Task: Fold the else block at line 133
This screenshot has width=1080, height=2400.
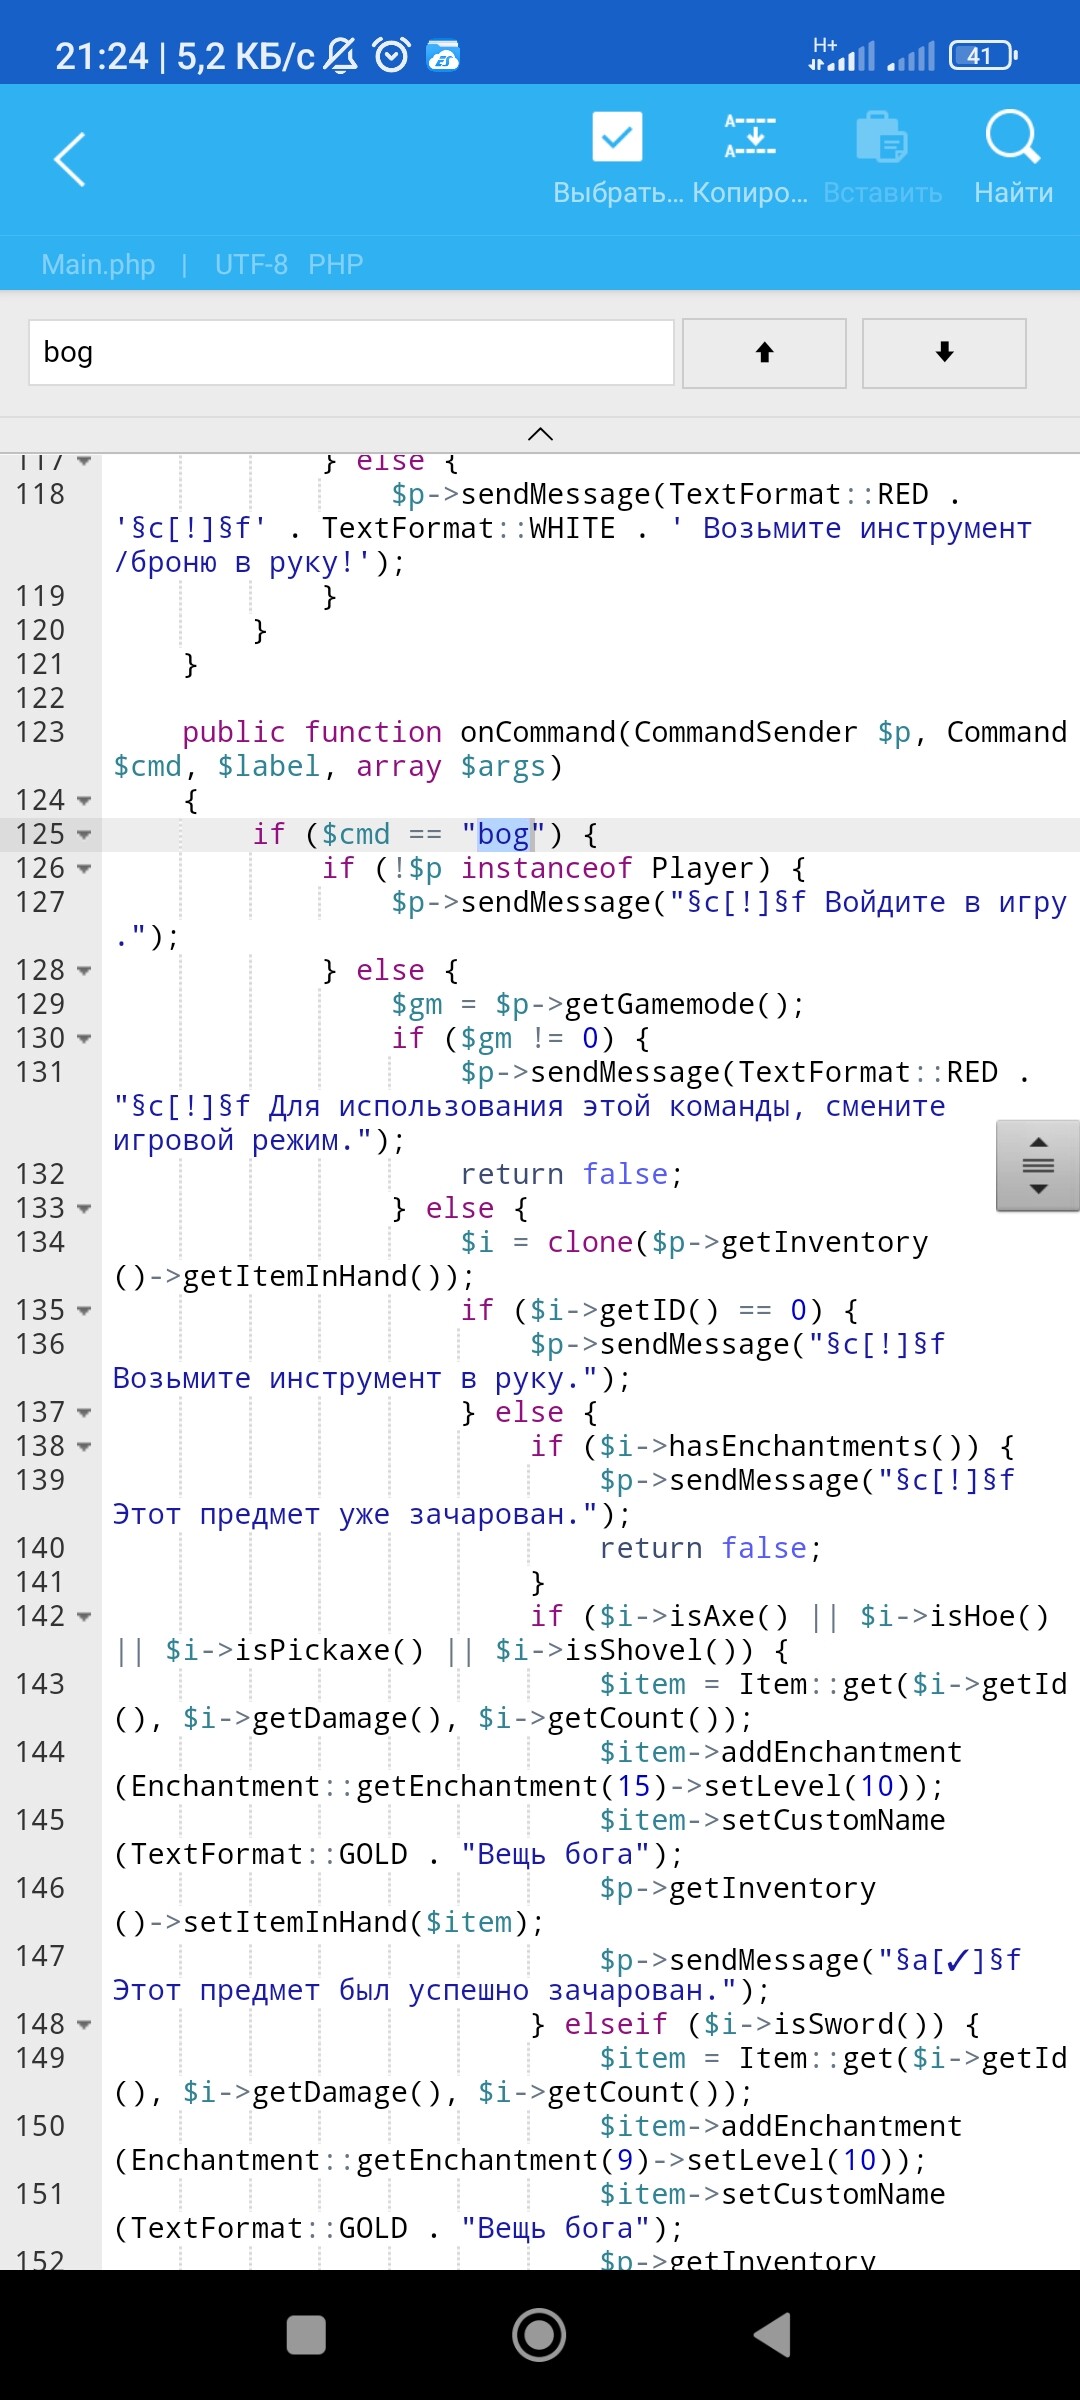Action: [84, 1209]
